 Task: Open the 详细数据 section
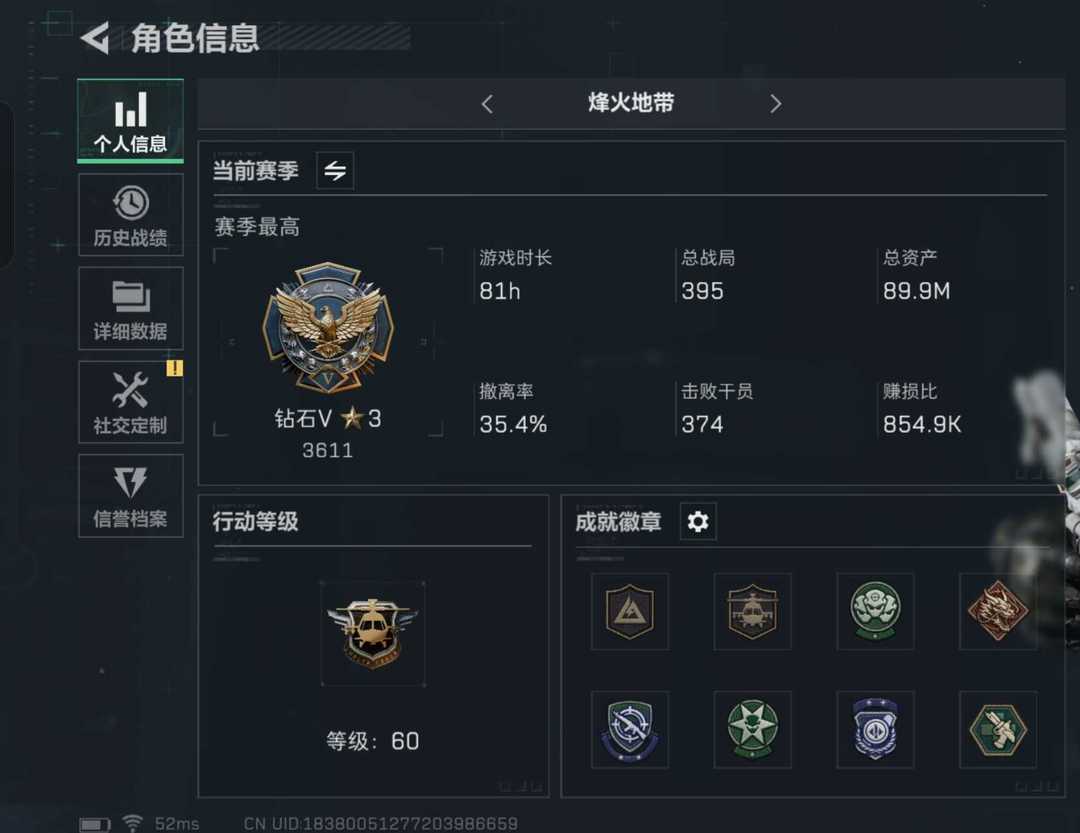130,309
